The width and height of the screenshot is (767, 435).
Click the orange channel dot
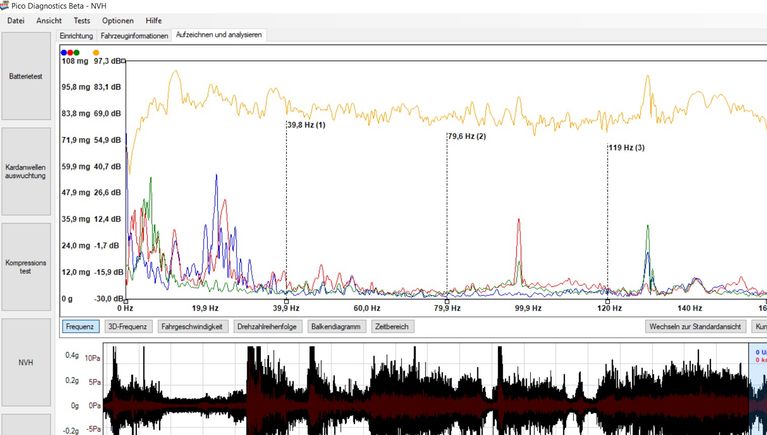pos(96,52)
